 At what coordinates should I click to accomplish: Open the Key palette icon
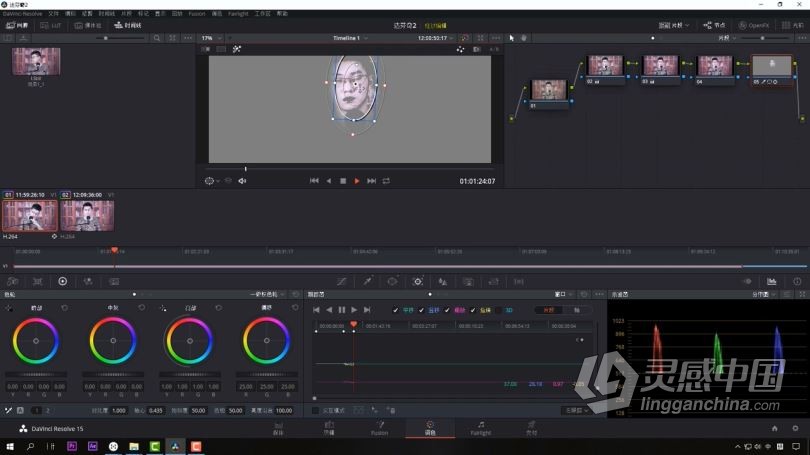tap(468, 281)
